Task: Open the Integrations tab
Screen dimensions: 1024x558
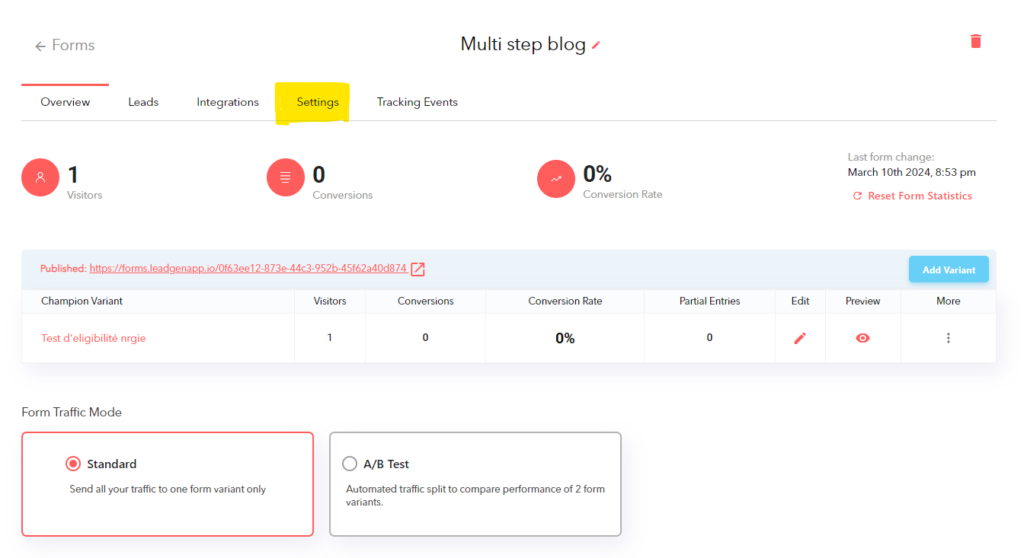Action: pyautogui.click(x=227, y=102)
